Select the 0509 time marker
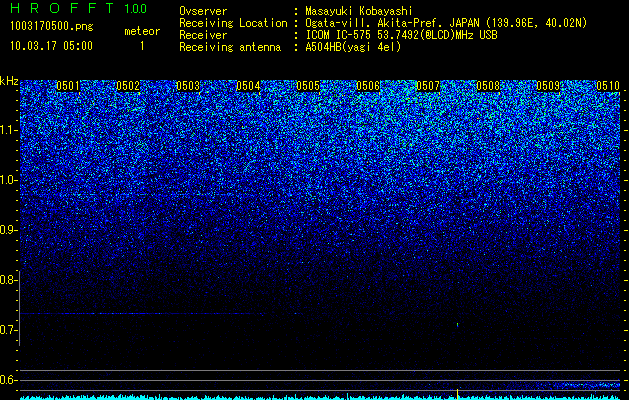This screenshot has height=400, width=629. 548,86
